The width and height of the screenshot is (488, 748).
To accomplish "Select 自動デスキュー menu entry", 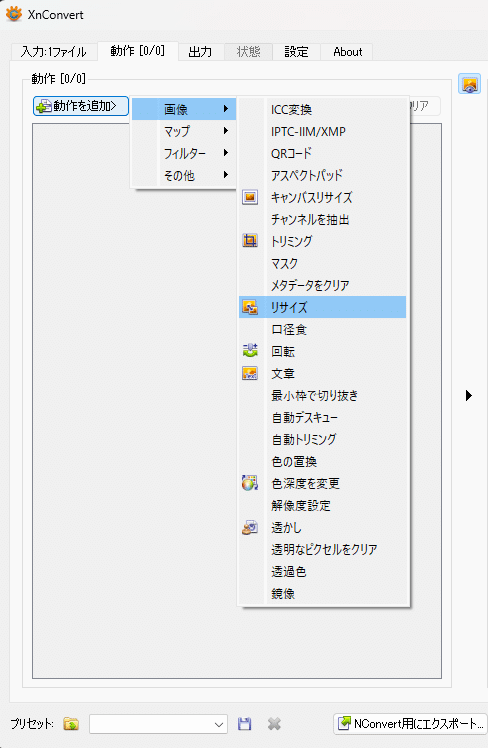I will pos(322,417).
